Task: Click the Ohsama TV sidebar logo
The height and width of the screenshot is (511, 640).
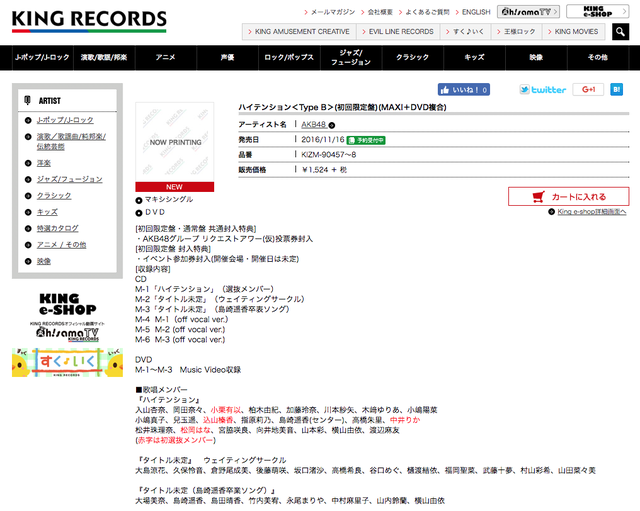Action: [x=67, y=332]
